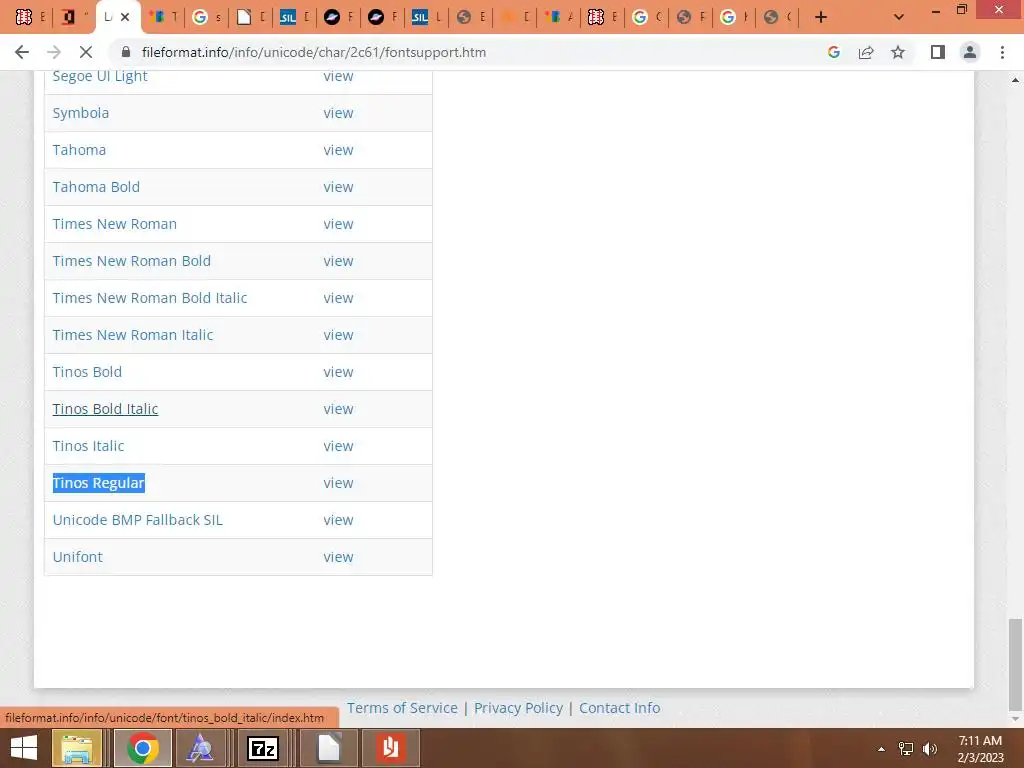Switch to the blank document icon tab
The width and height of the screenshot is (1024, 768).
pyautogui.click(x=251, y=17)
